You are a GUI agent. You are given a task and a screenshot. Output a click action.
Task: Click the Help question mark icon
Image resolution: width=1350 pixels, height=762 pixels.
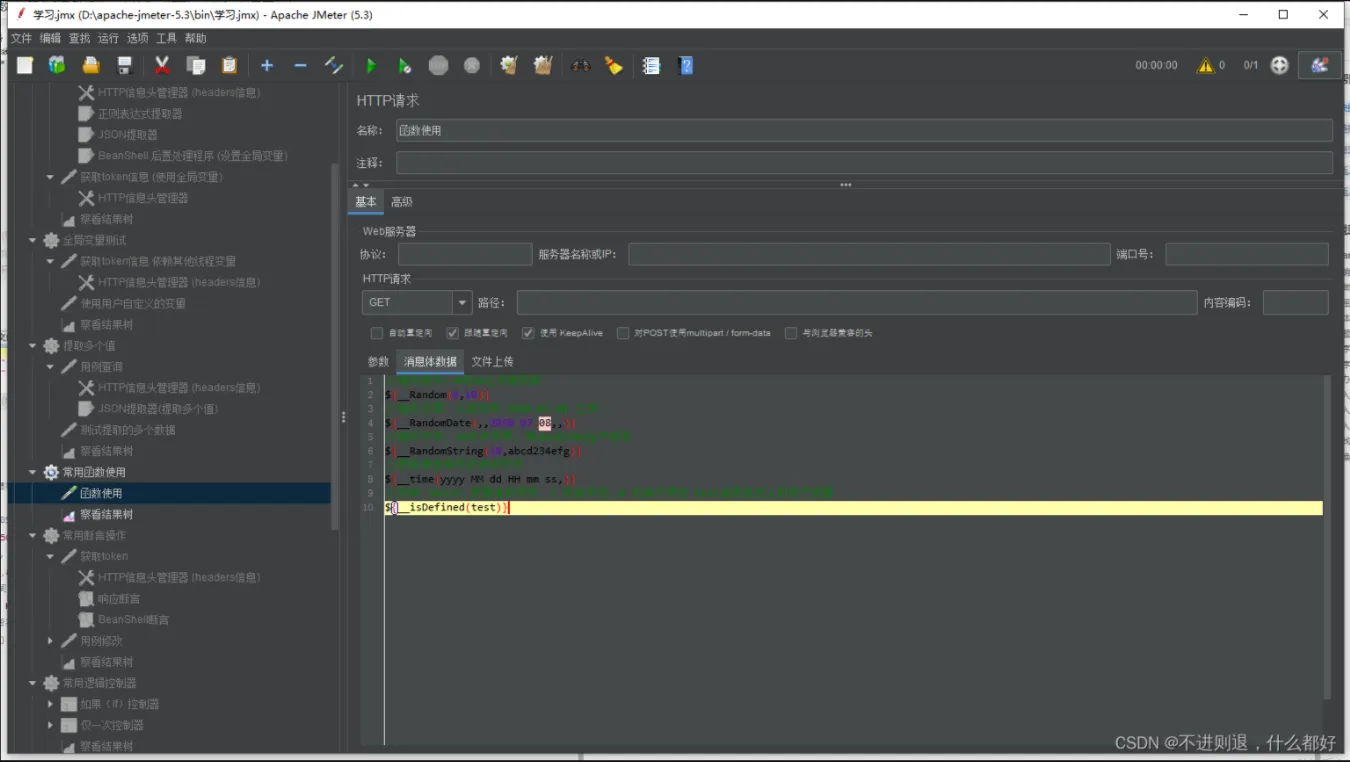pos(685,65)
